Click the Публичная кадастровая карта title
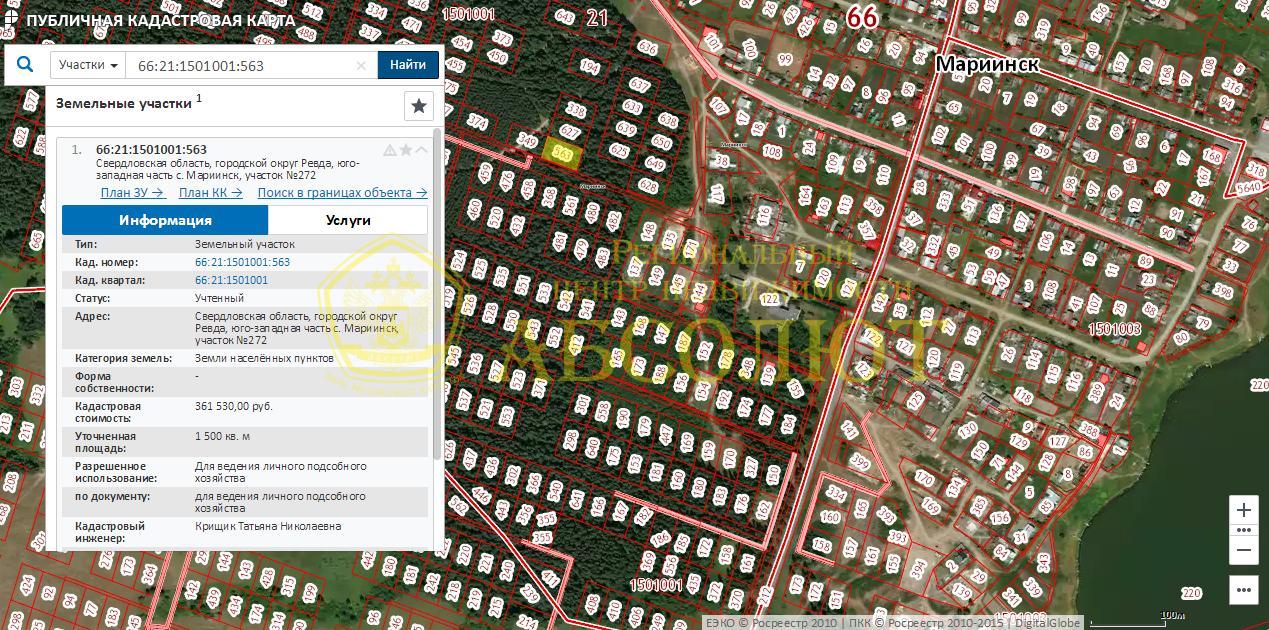Image resolution: width=1269 pixels, height=630 pixels. point(160,20)
